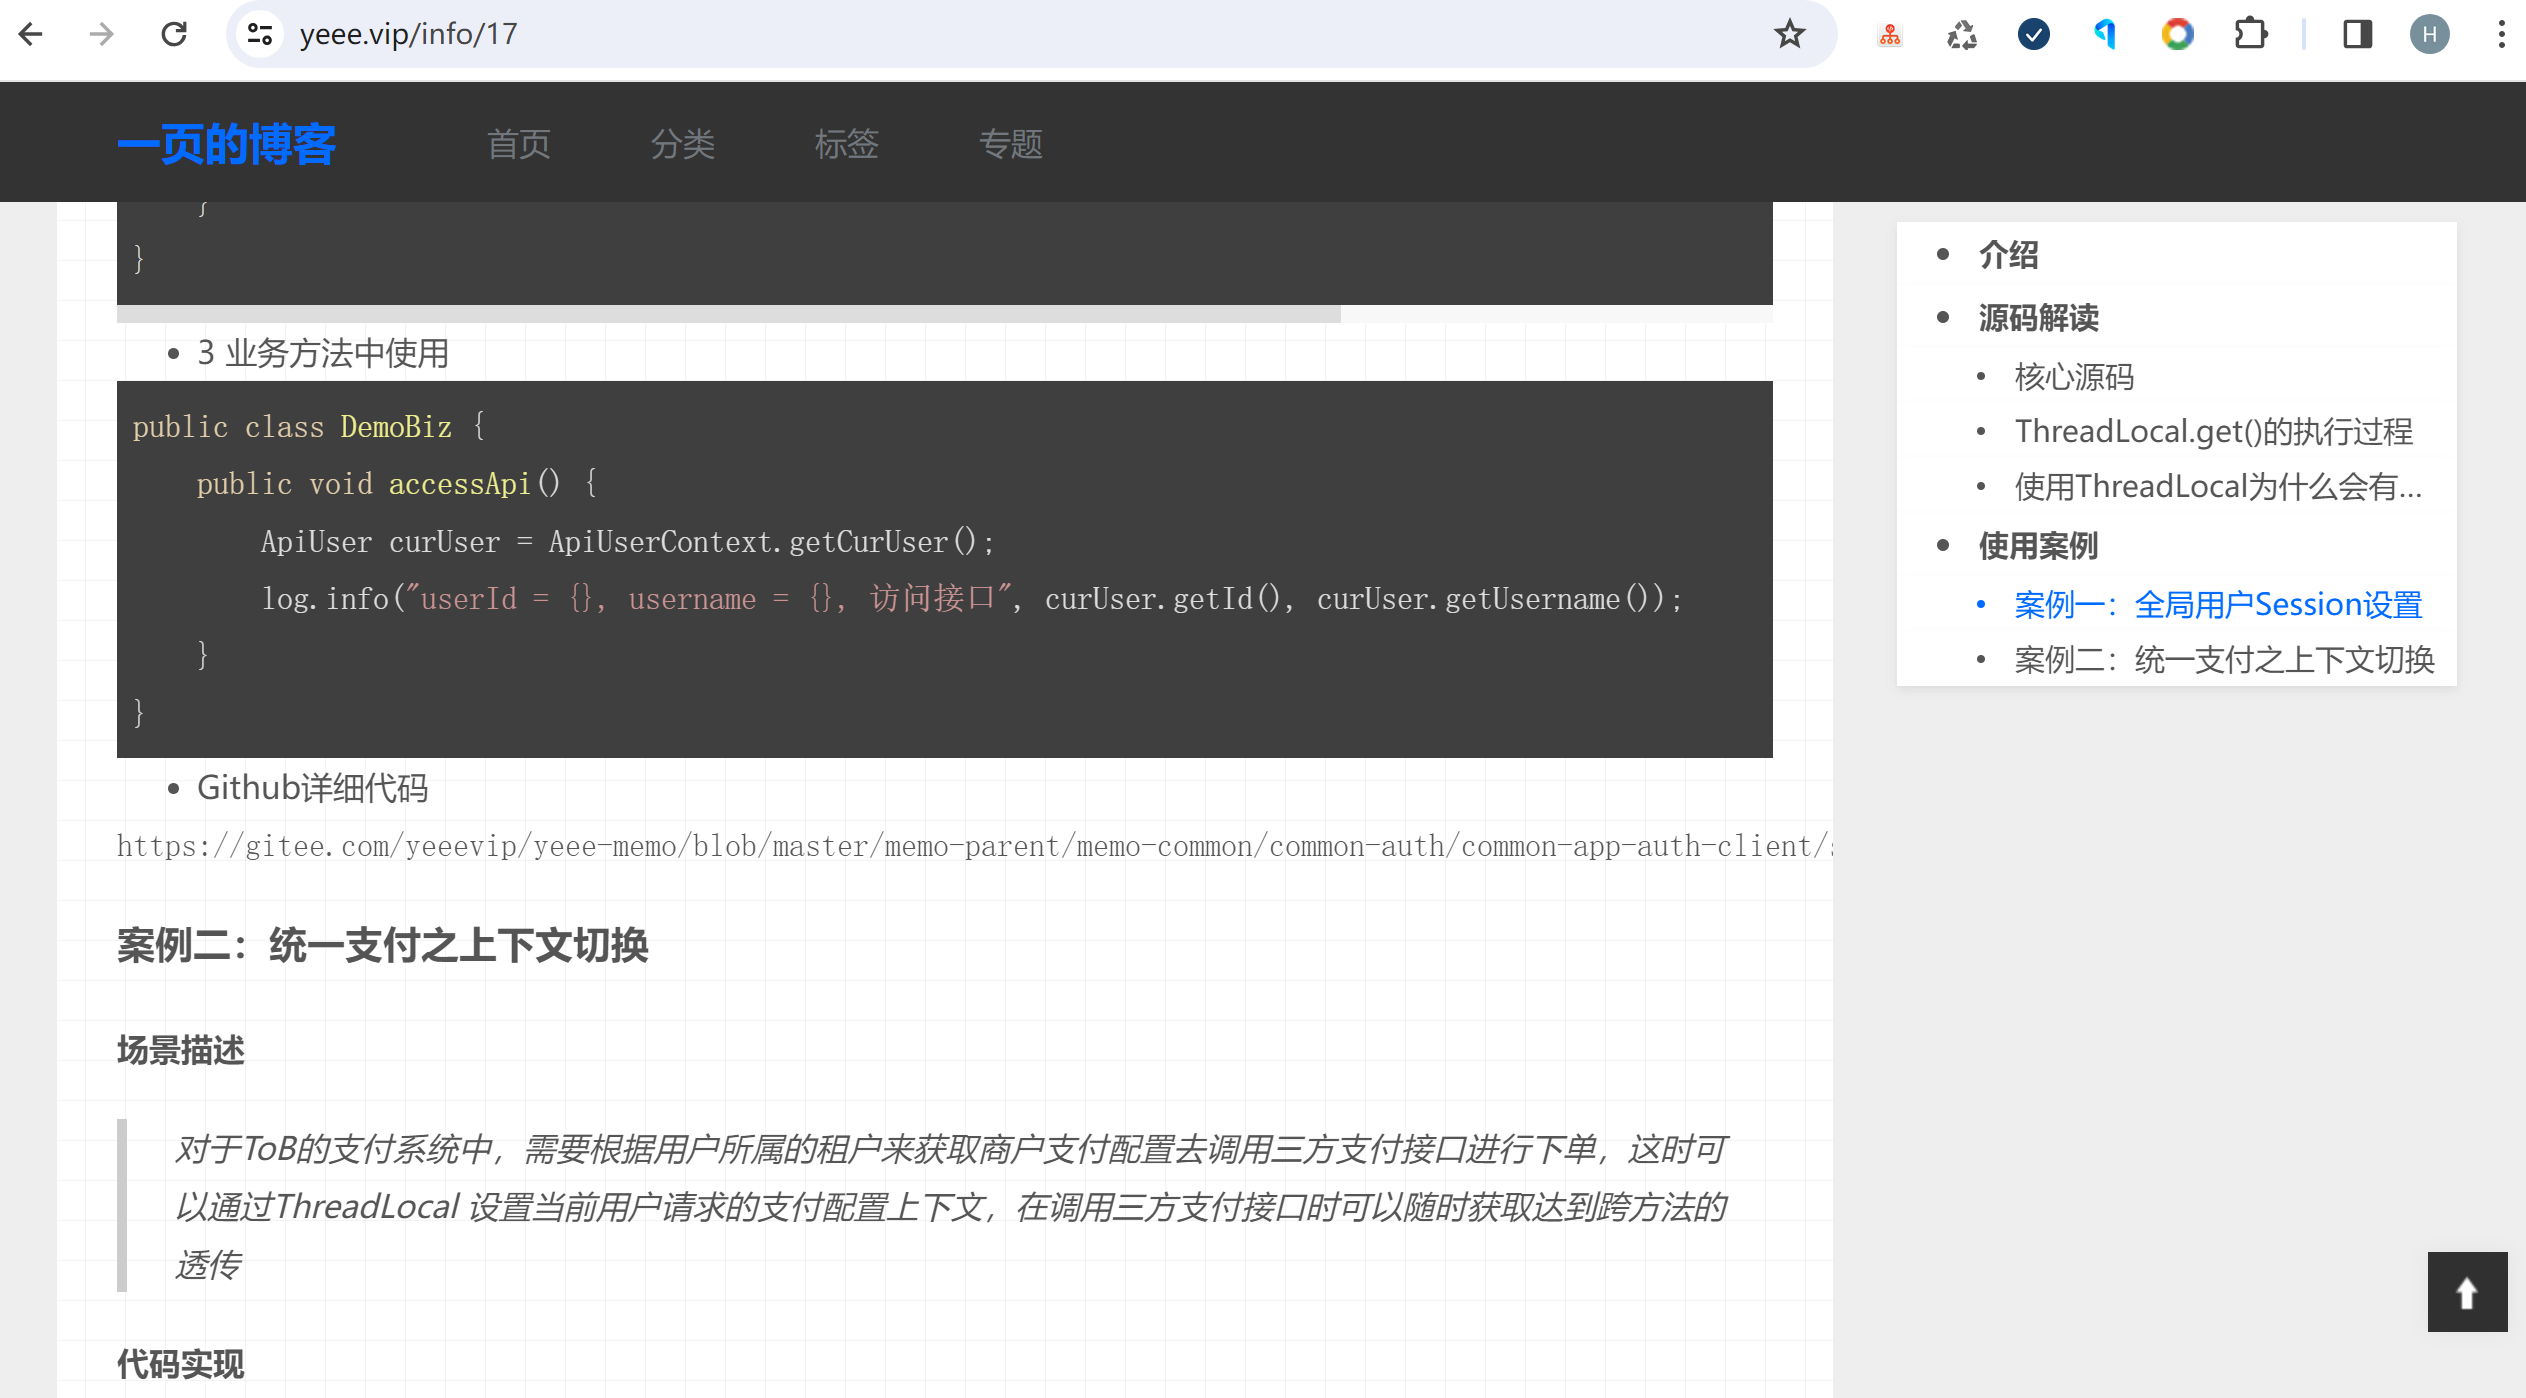Viewport: 2526px width, 1398px height.
Task: Click the dark checkmark extension icon
Action: point(2032,33)
